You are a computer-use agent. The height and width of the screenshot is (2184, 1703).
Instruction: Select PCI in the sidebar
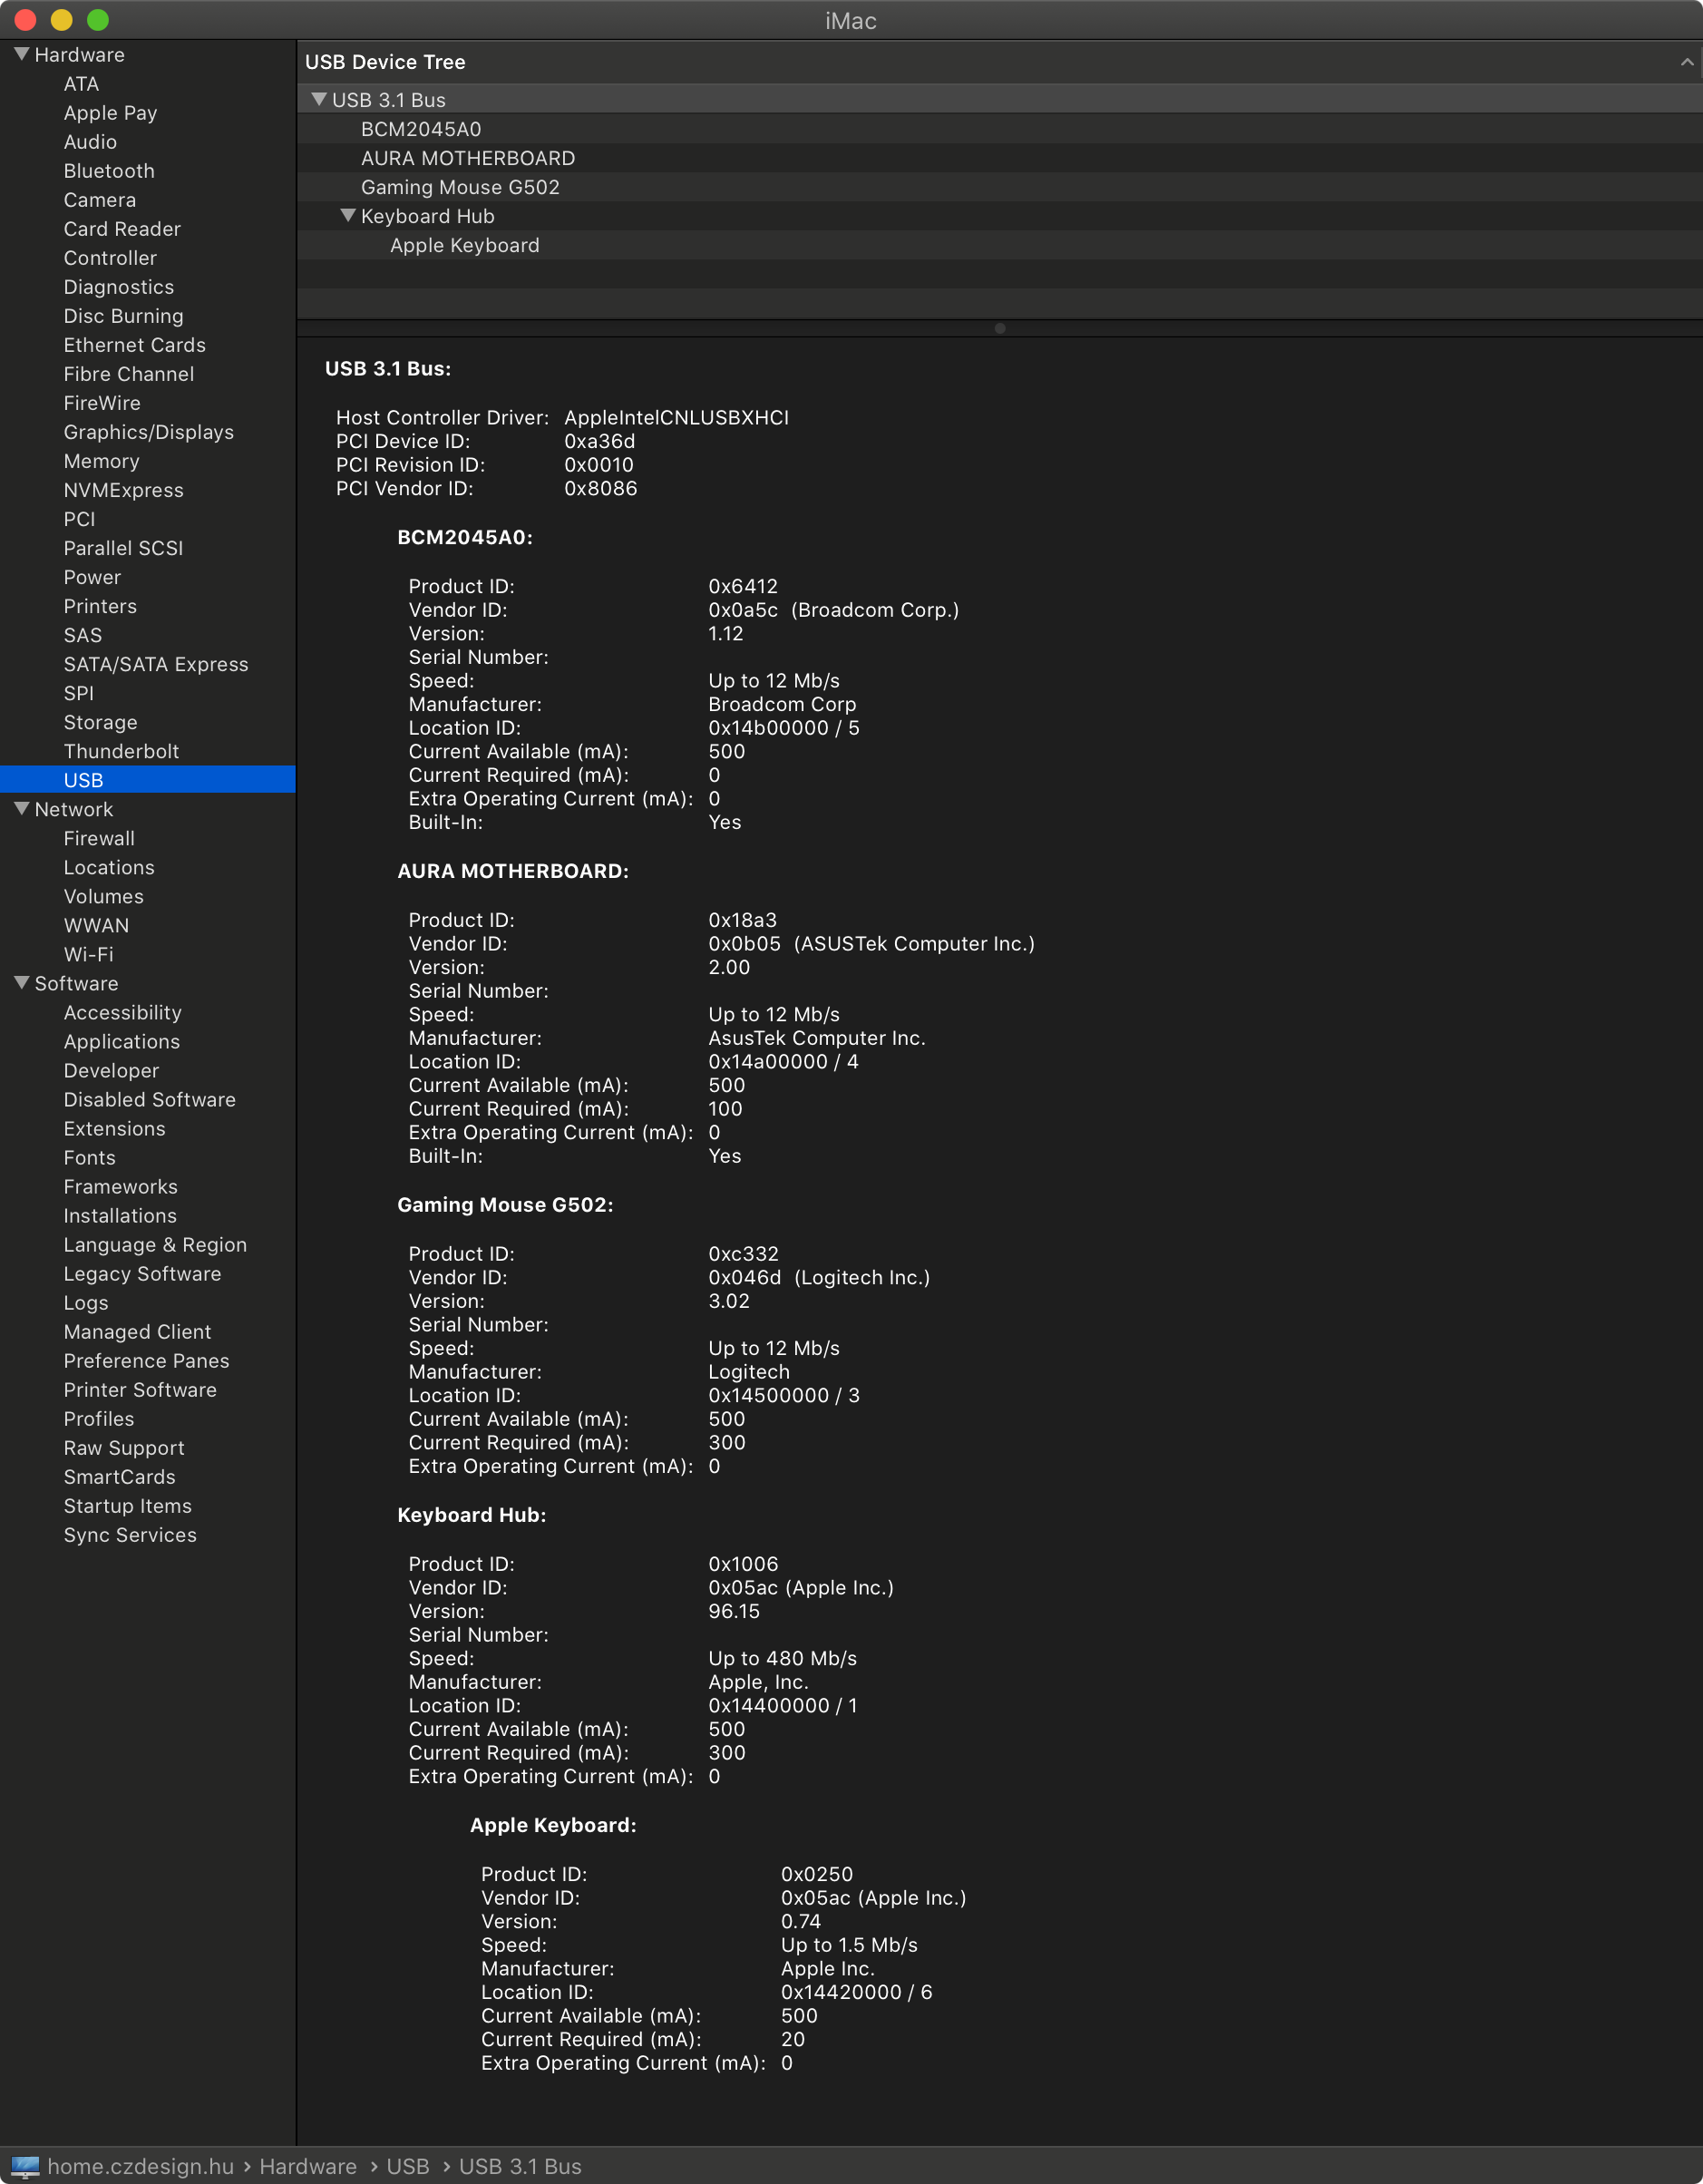pyautogui.click(x=80, y=519)
